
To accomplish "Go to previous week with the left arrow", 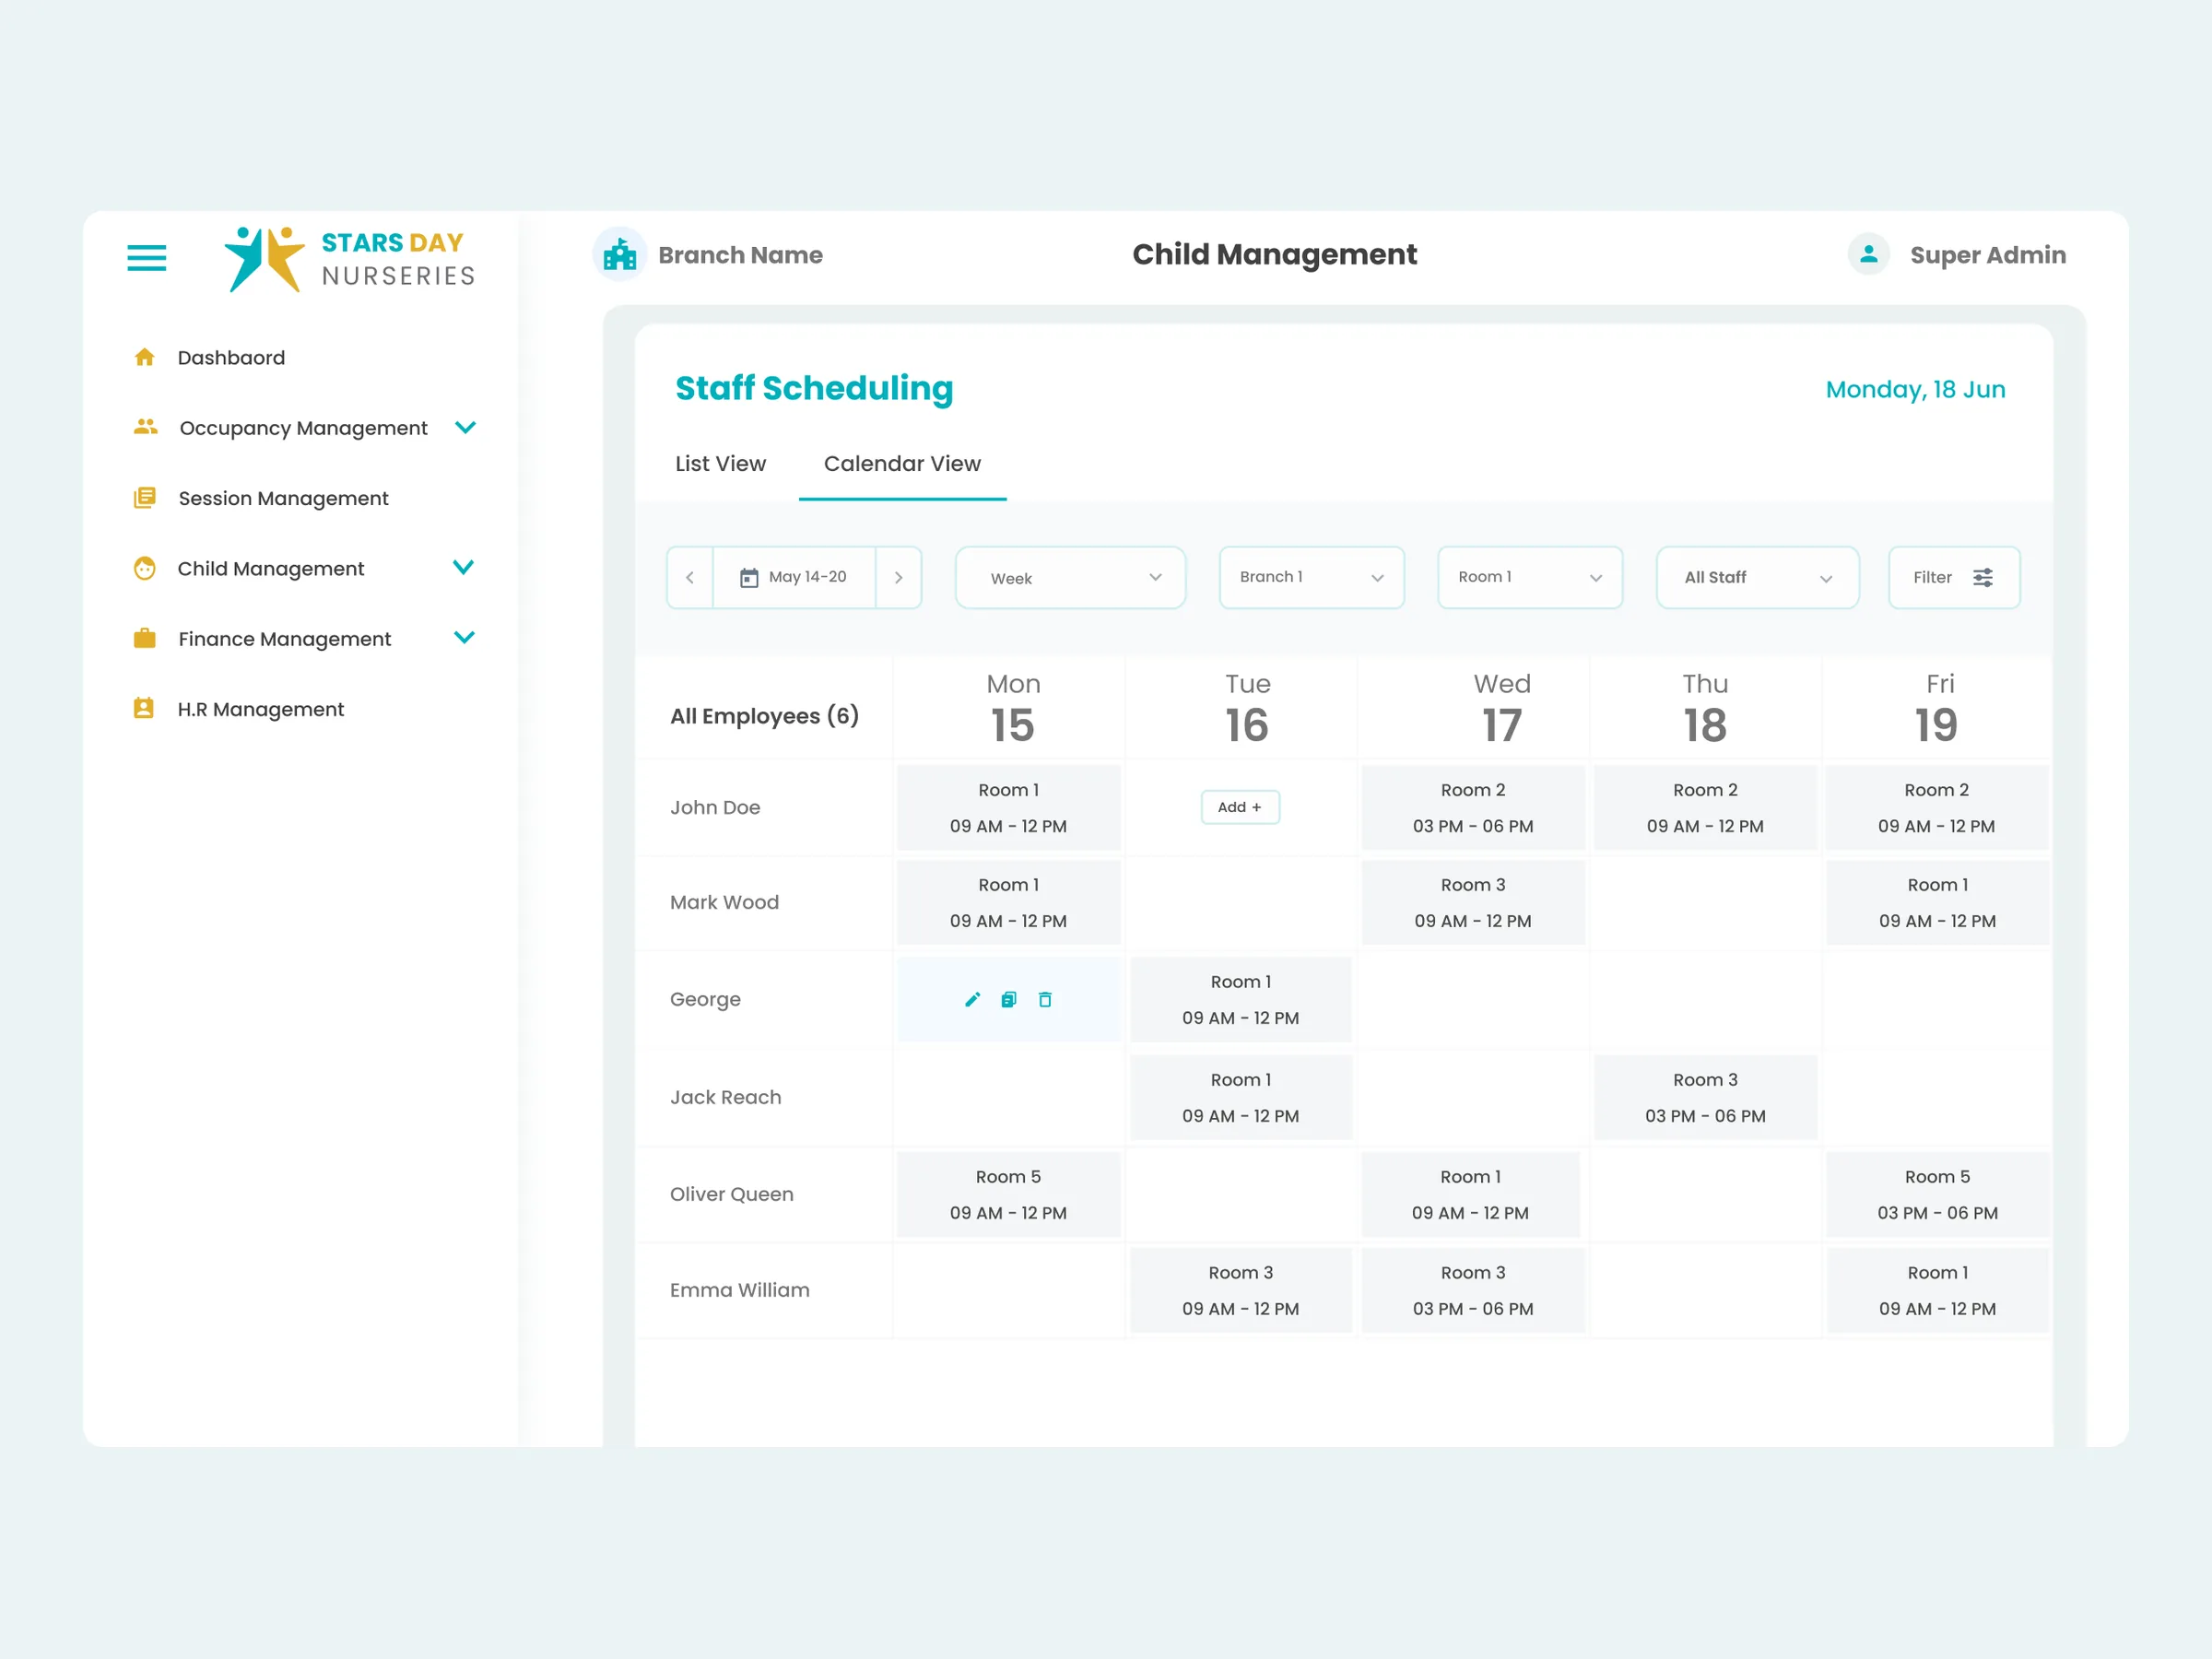I will (690, 577).
